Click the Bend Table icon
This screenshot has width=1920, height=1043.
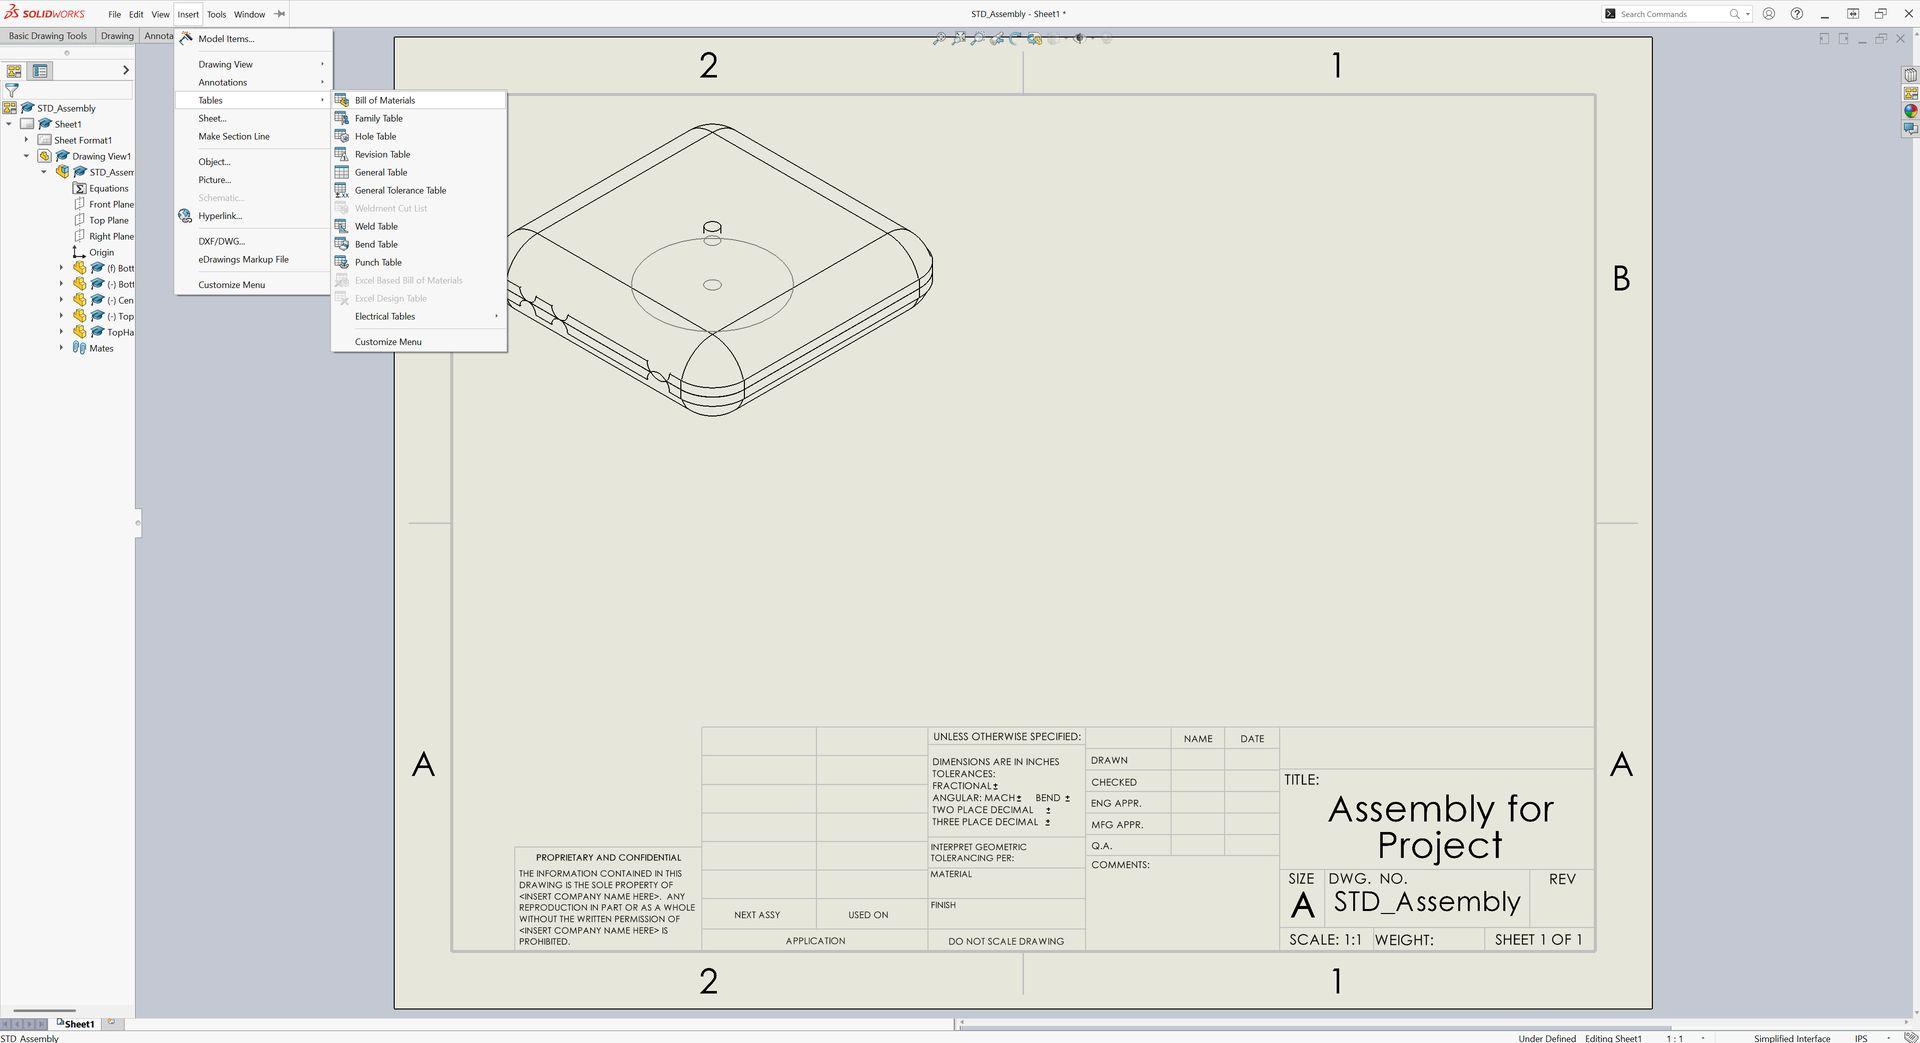tap(342, 244)
